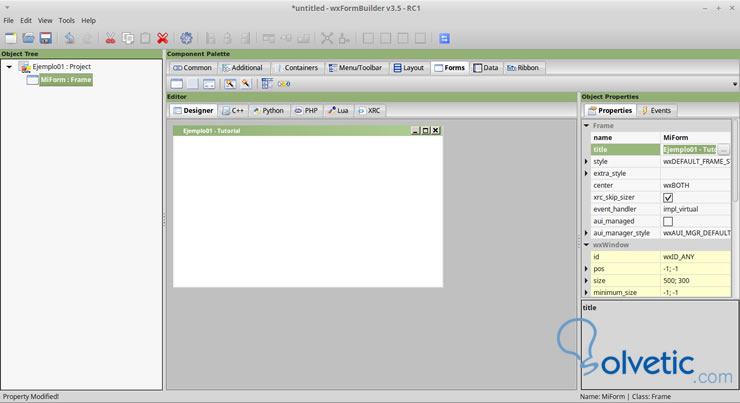Image resolution: width=740 pixels, height=403 pixels.
Task: Click the blue sizer icon at toolbar end
Action: tap(445, 38)
